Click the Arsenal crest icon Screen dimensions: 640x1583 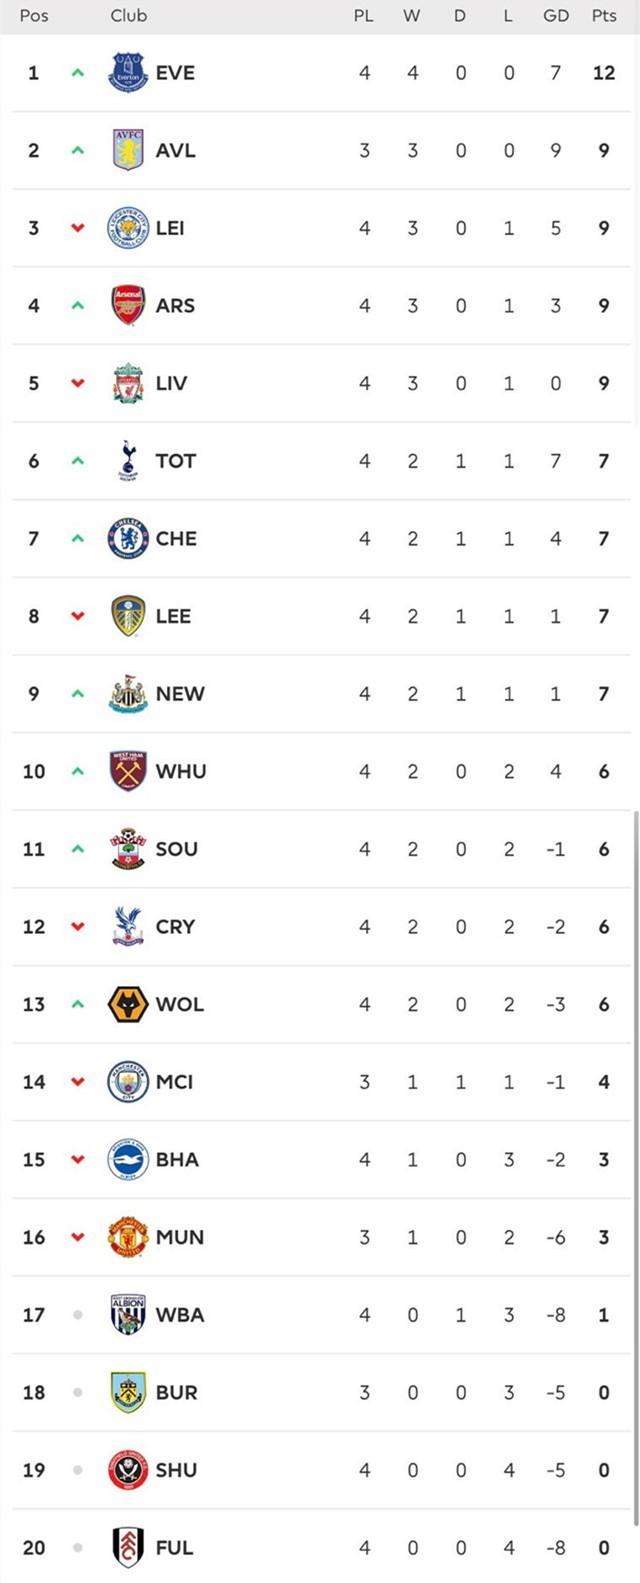point(128,305)
